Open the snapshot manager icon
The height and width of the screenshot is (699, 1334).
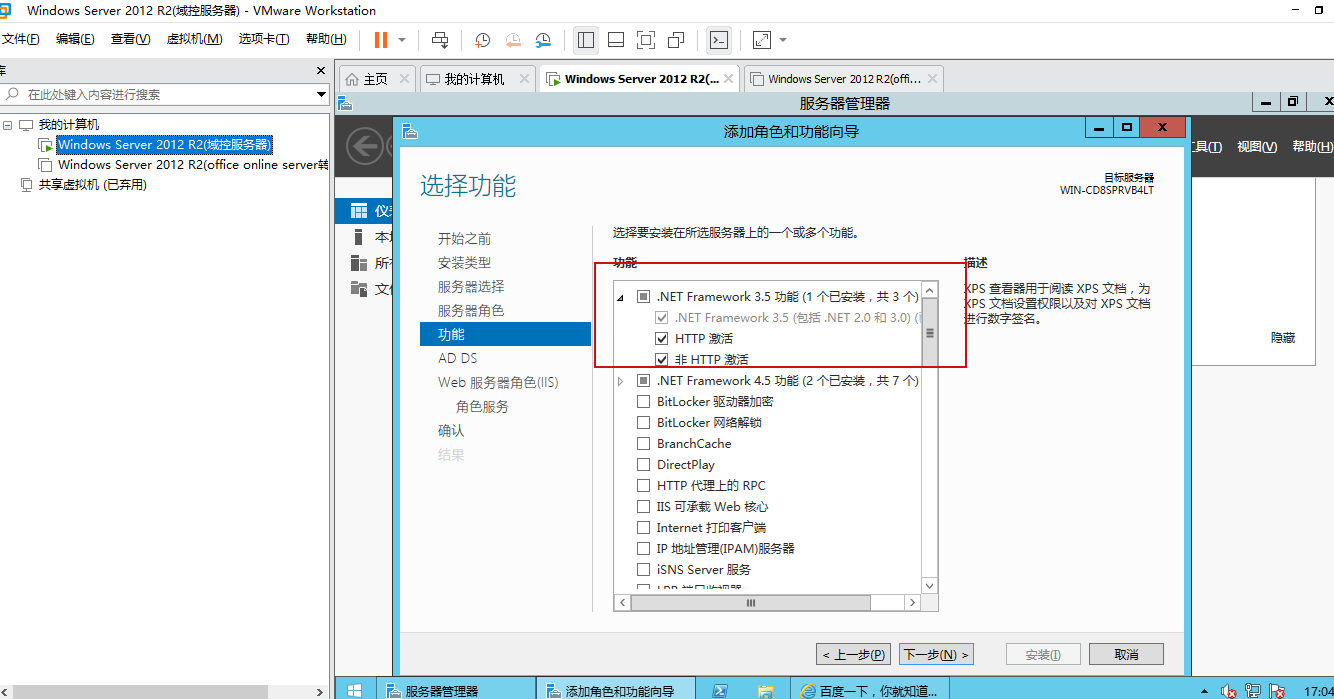click(543, 40)
